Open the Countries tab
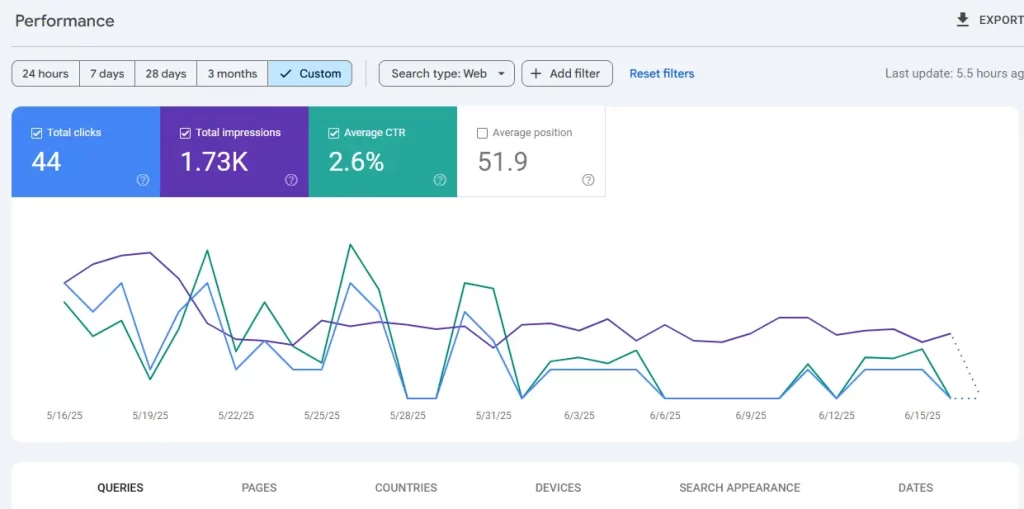Viewport: 1024px width, 509px height. (x=406, y=488)
